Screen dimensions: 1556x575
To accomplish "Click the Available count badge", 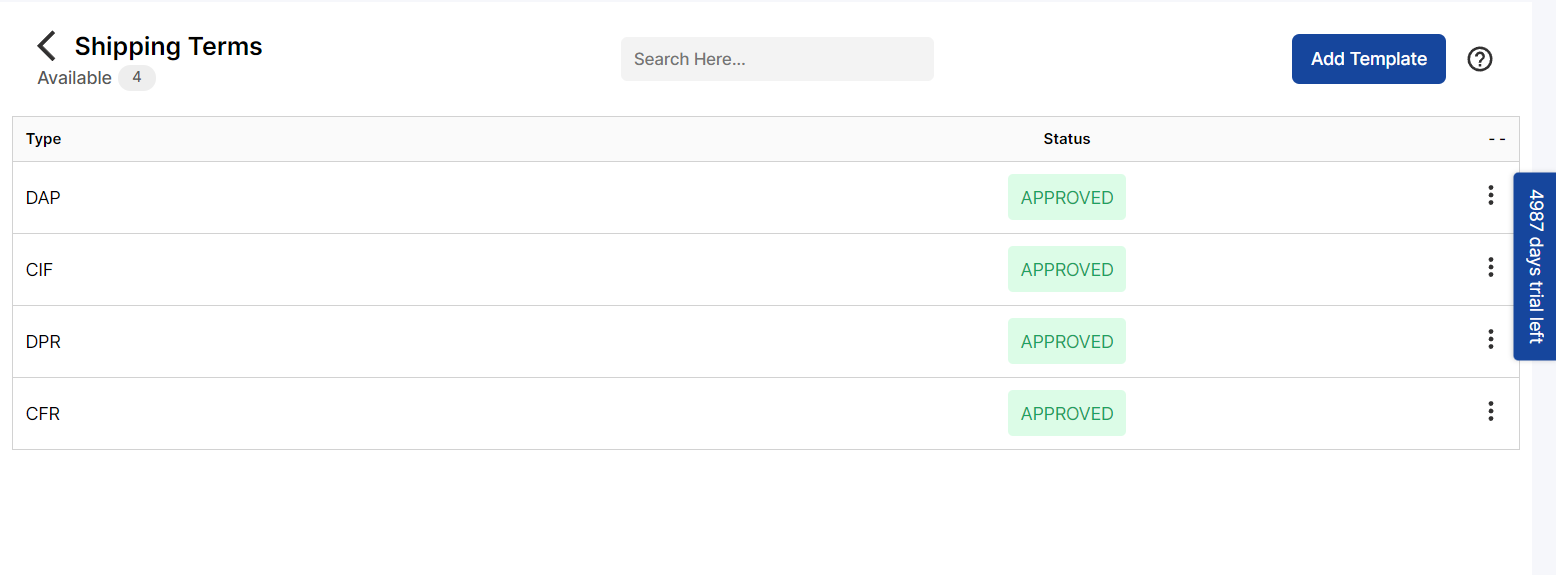I will tap(137, 77).
